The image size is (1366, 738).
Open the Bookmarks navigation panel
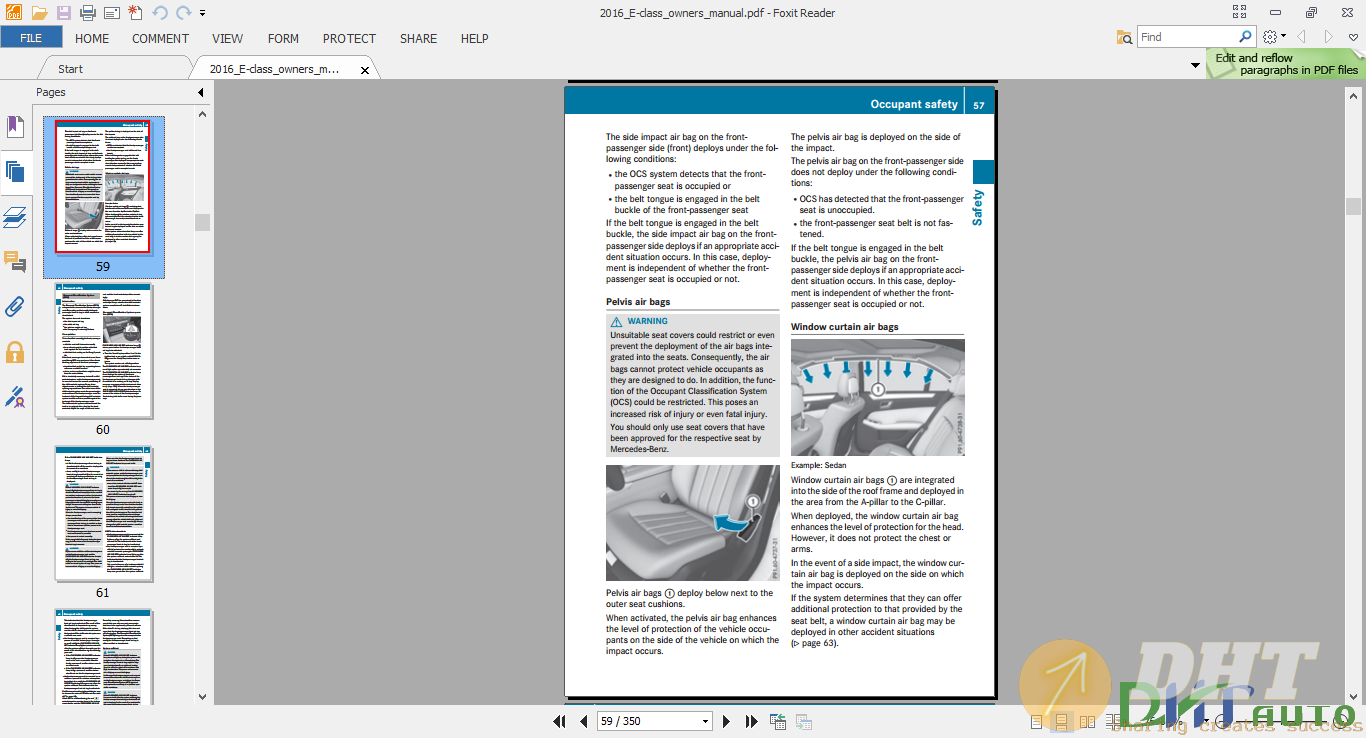[x=15, y=127]
